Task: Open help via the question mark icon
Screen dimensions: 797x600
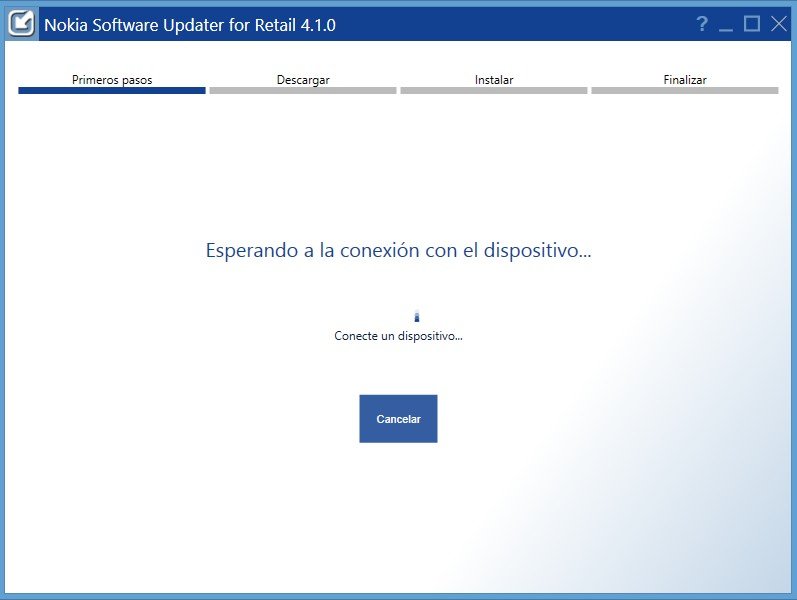Action: [x=702, y=23]
